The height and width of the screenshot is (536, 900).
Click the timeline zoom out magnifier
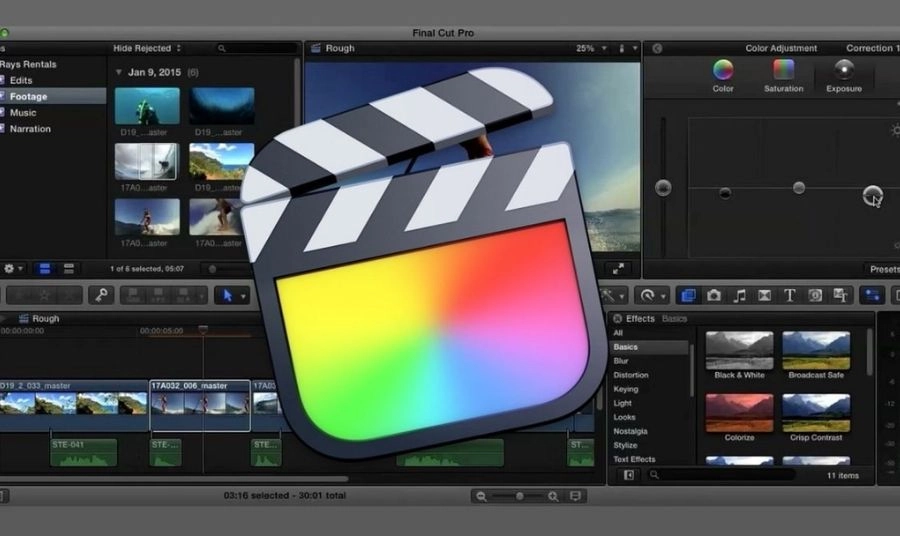pyautogui.click(x=481, y=496)
